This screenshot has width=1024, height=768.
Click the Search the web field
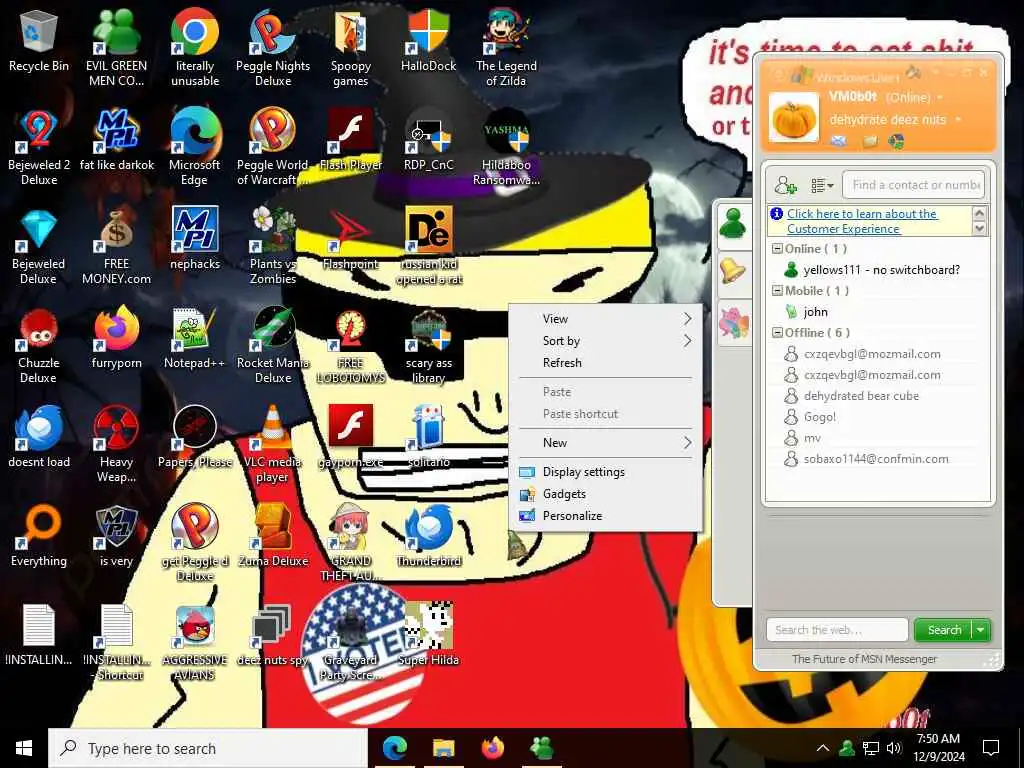(837, 630)
